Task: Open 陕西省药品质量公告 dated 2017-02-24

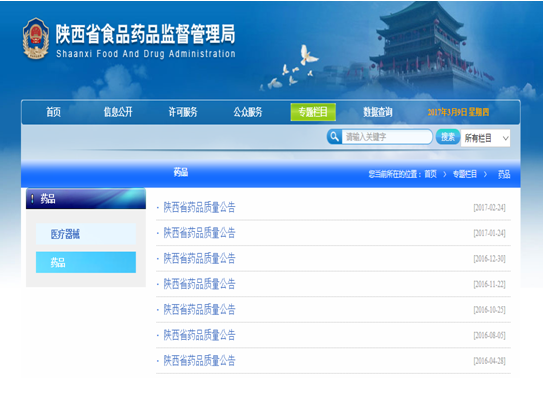Action: click(199, 207)
